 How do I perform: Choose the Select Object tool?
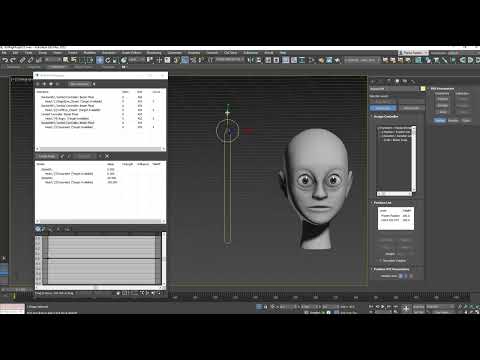66,60
